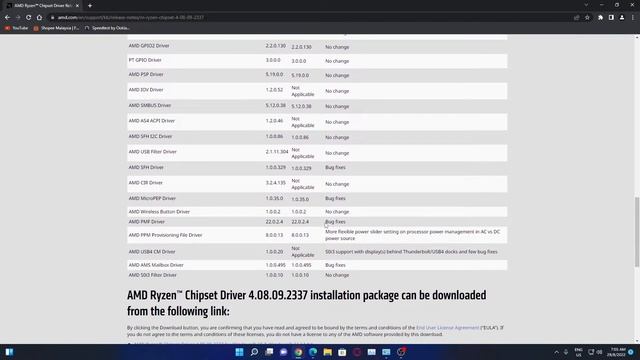Click the Chipset Driver 4.08.09.2337 download heading
The width and height of the screenshot is (640, 360).
307,303
